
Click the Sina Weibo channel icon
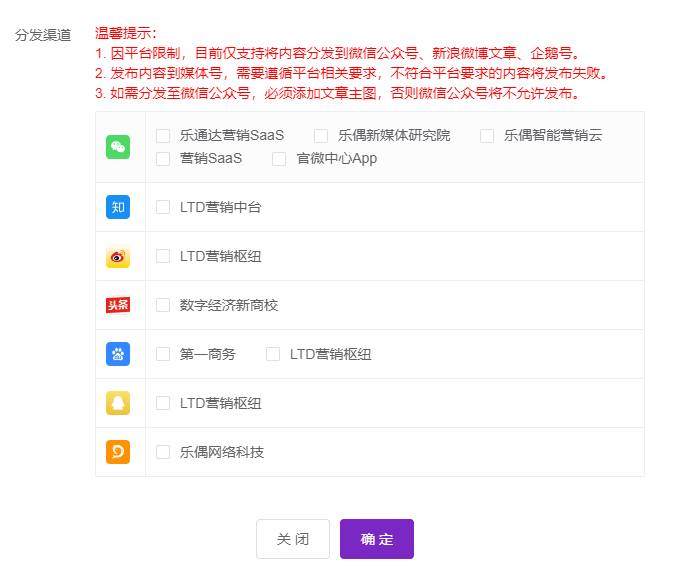118,256
